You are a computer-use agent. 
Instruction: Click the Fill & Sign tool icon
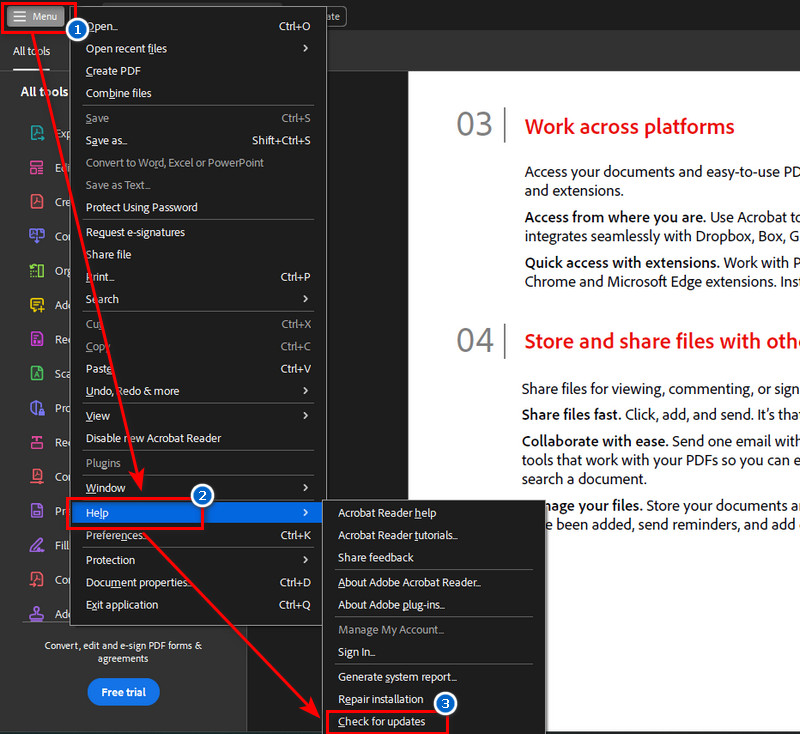point(37,545)
